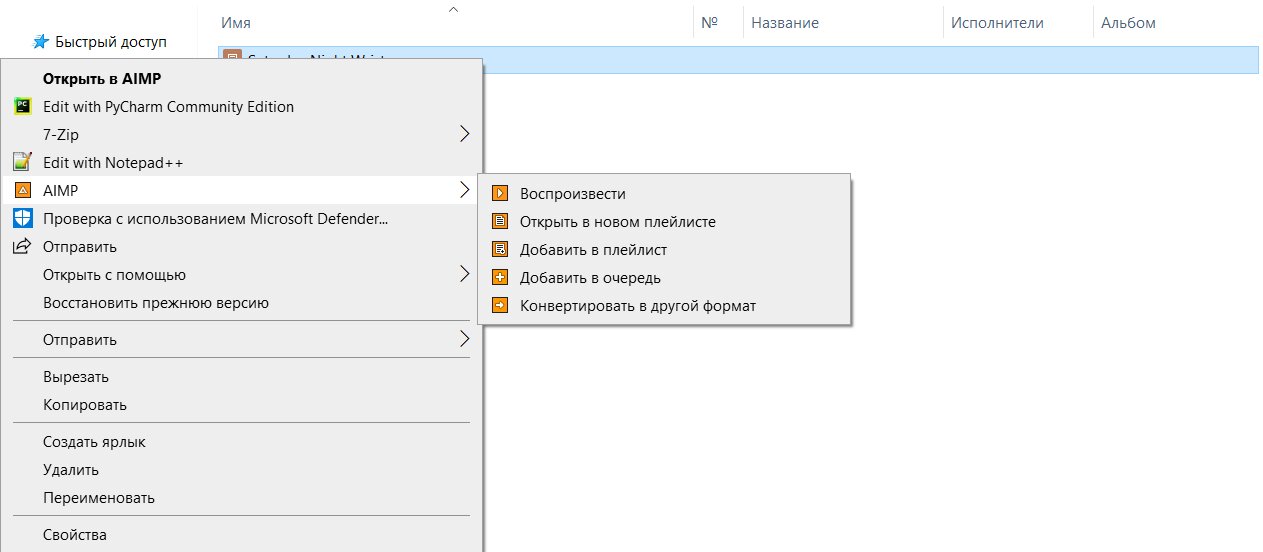Select Вырезать from context menu
The height and width of the screenshot is (552, 1263).
point(242,377)
